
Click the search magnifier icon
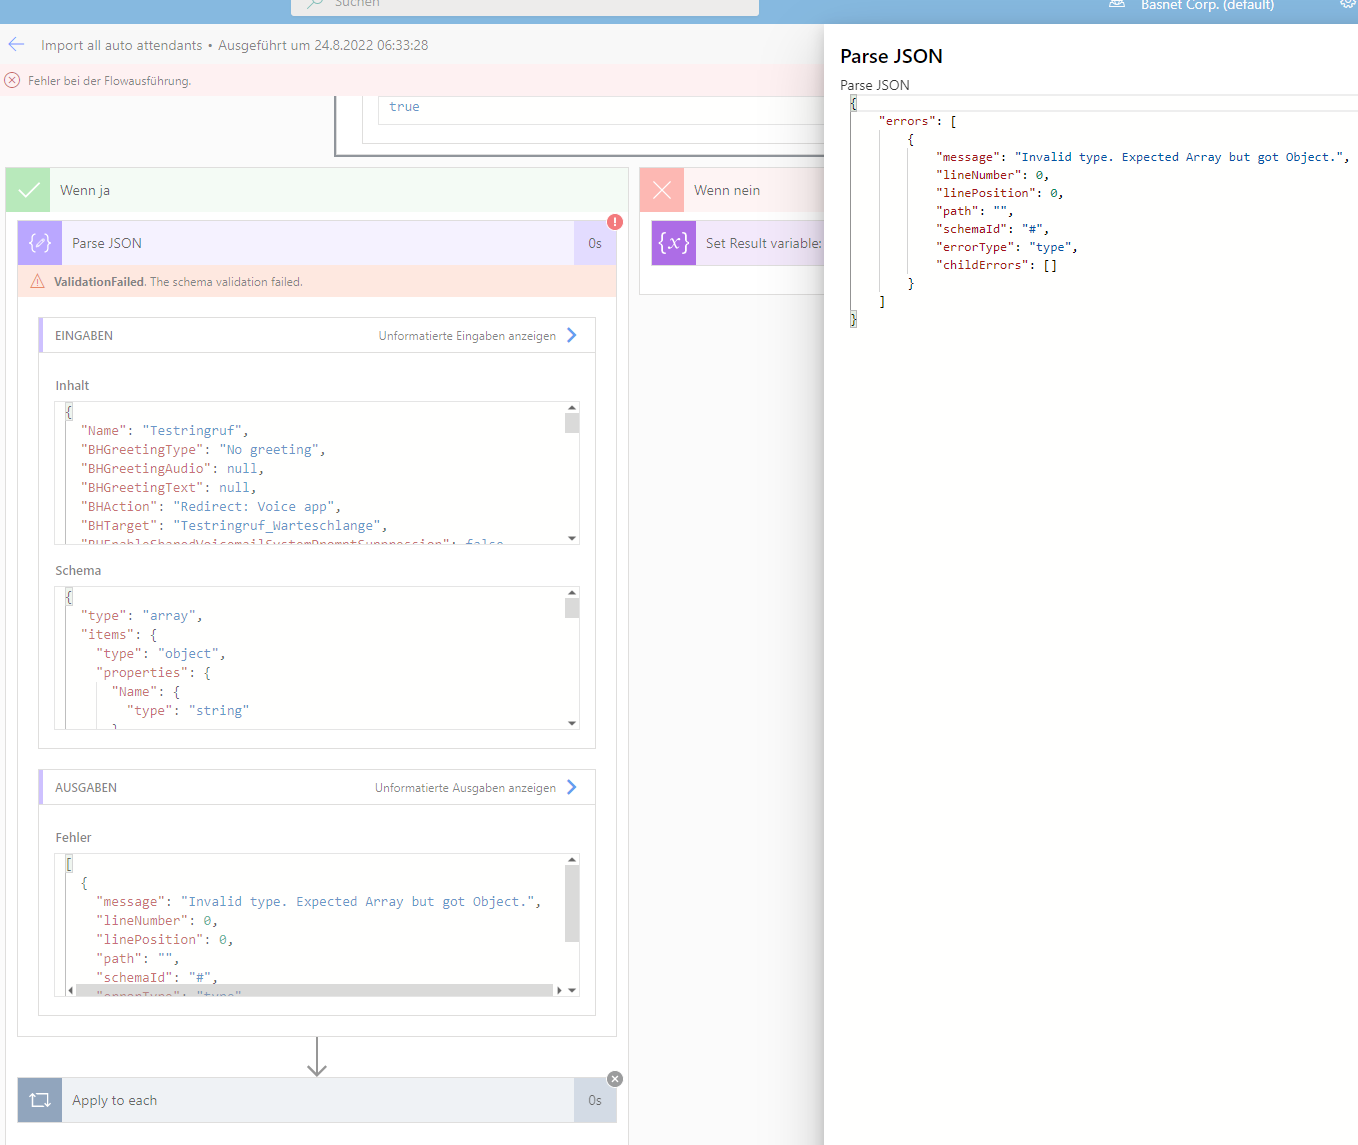pyautogui.click(x=315, y=4)
